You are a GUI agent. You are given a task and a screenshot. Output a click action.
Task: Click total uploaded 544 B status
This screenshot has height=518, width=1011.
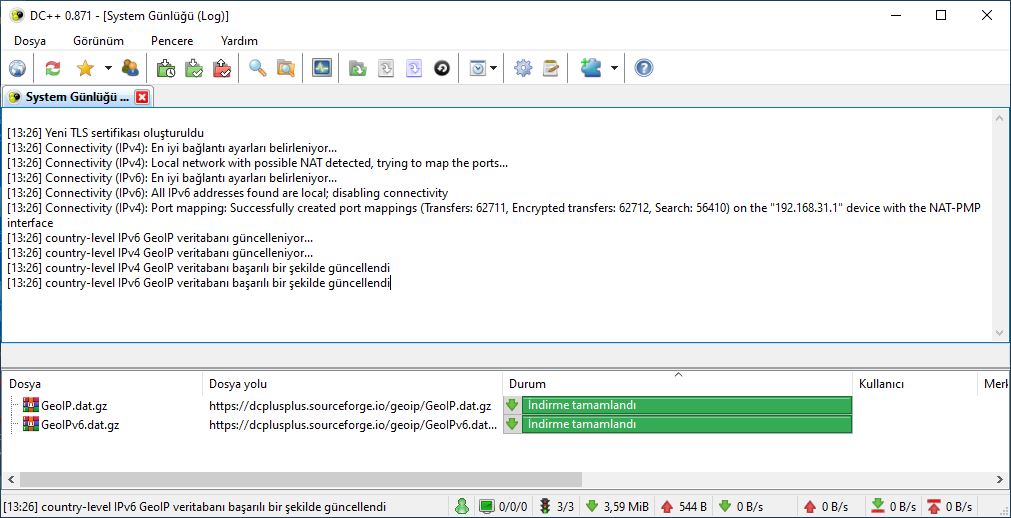(683, 506)
